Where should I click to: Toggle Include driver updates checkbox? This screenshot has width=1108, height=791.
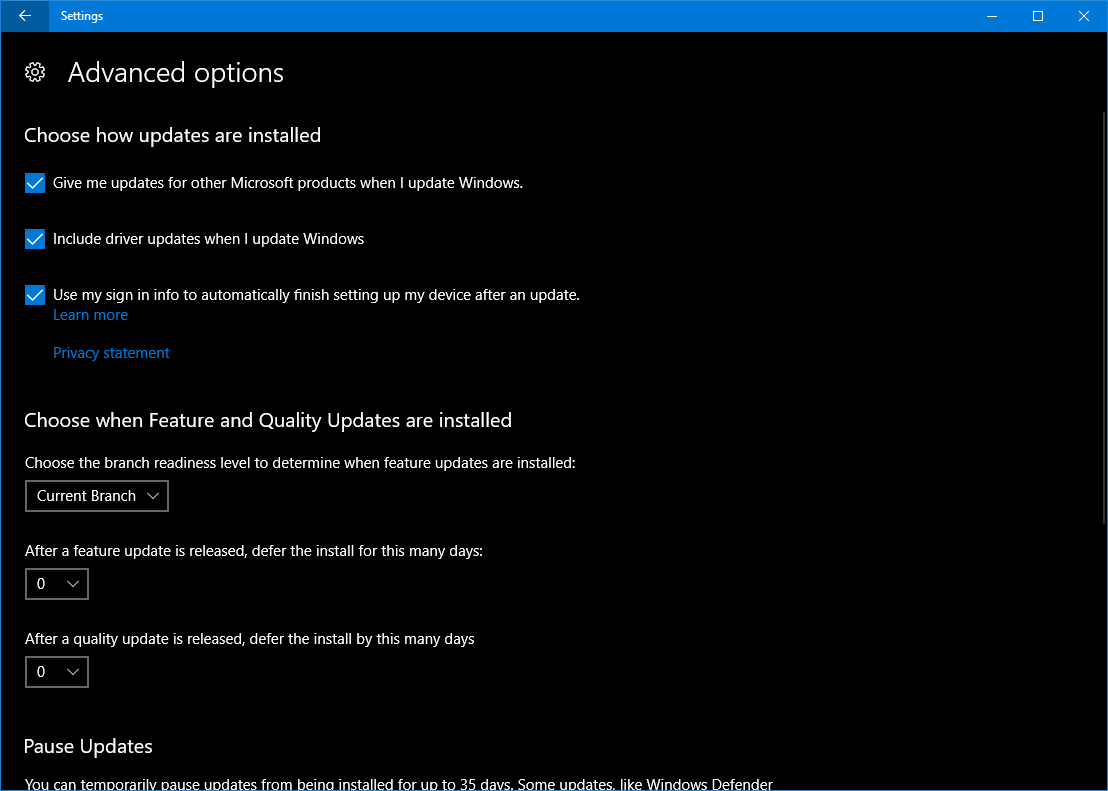tap(35, 239)
